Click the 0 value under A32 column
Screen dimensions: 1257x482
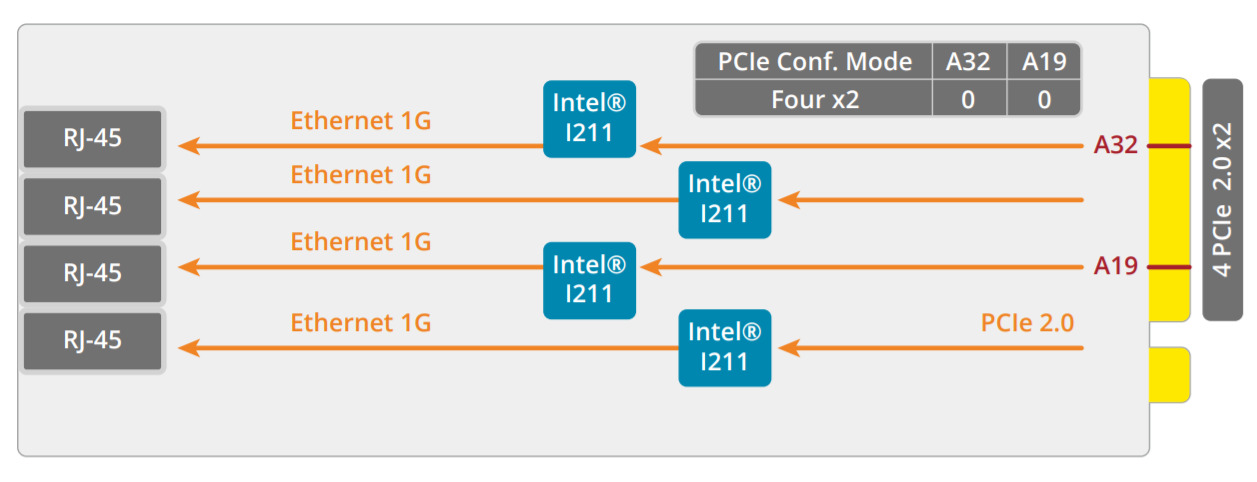pos(968,99)
